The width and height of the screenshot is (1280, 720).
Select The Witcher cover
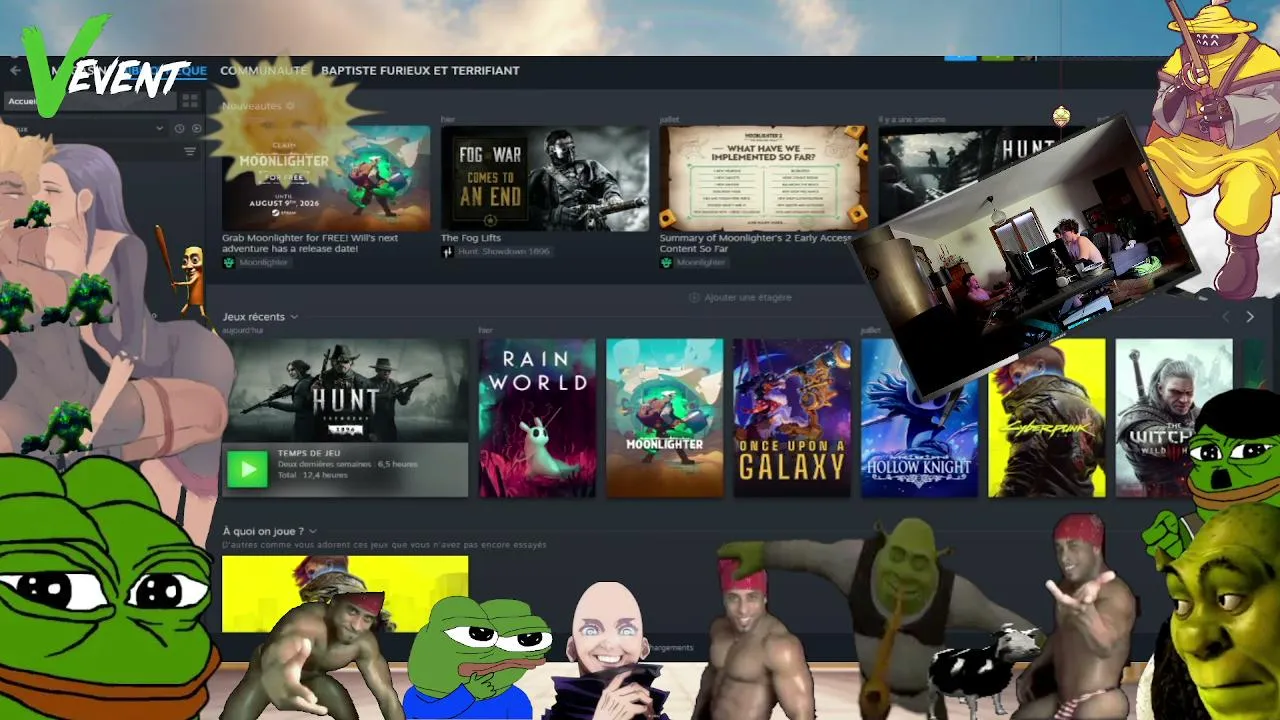pyautogui.click(x=1174, y=418)
